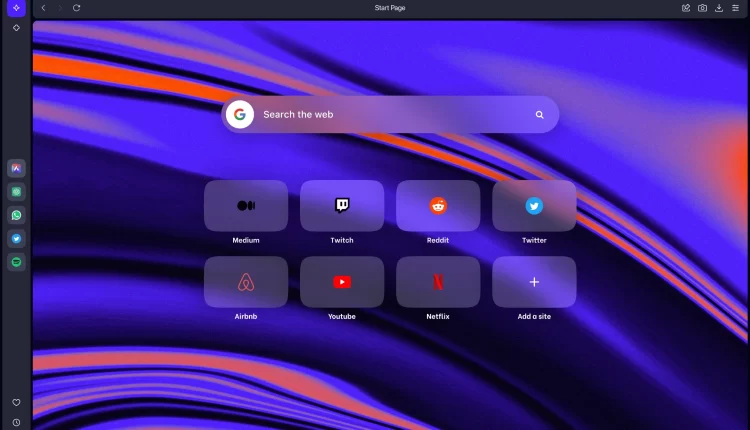Open Spotify player in the sidebar

pyautogui.click(x=16, y=262)
